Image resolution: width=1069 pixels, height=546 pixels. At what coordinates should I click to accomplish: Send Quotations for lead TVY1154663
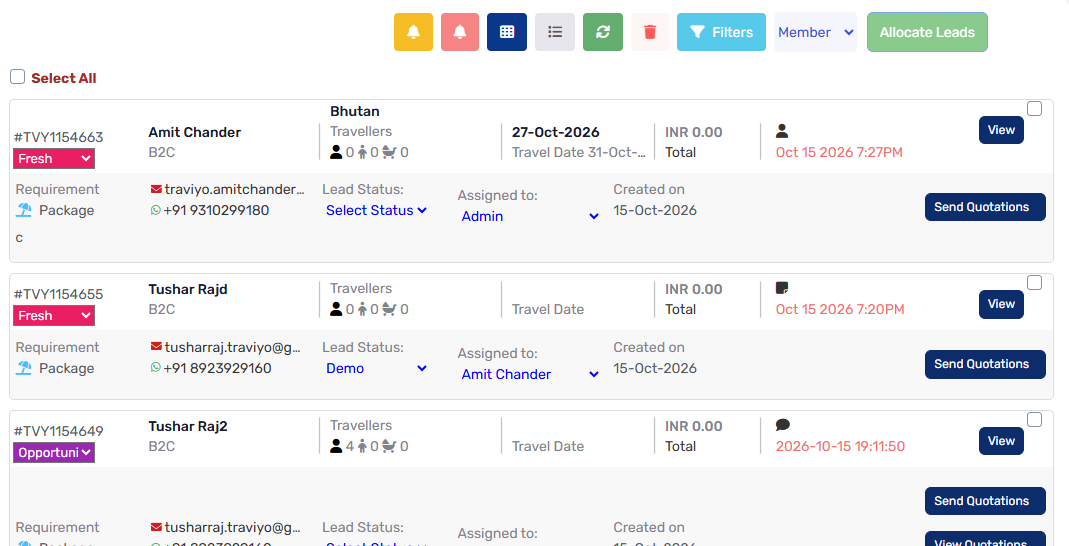985,207
